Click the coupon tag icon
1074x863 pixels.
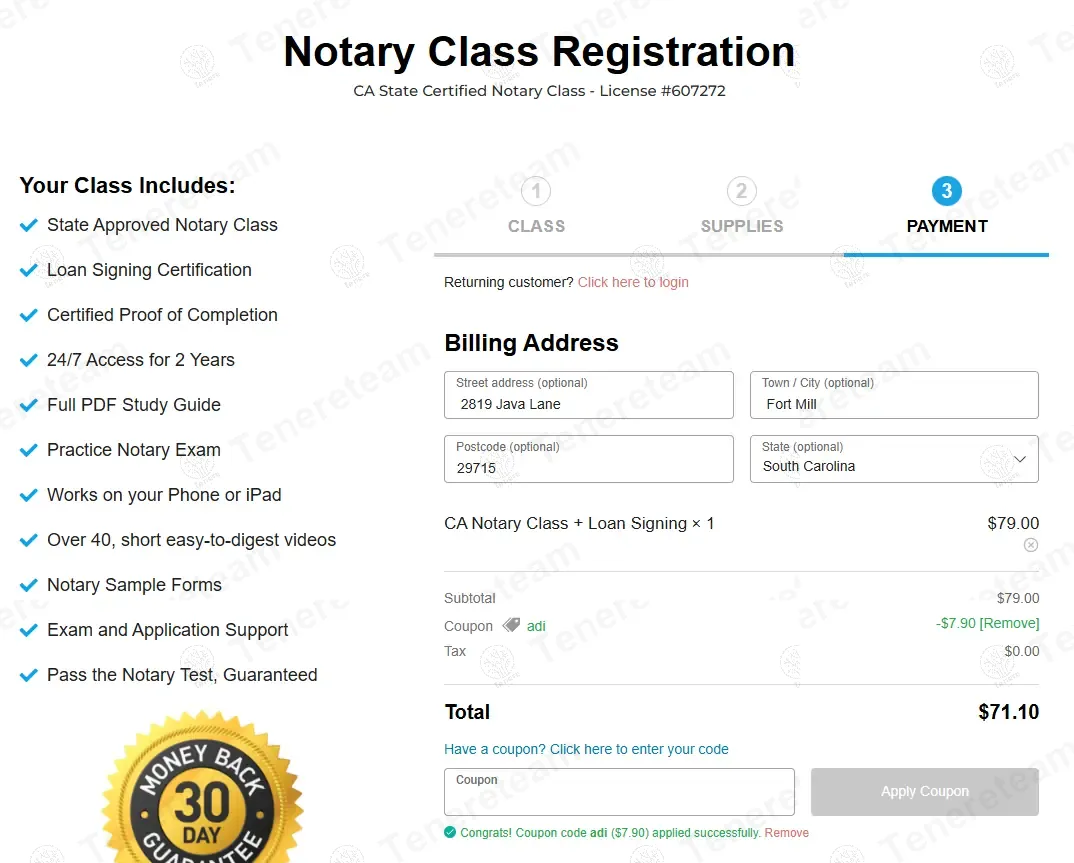[x=511, y=625]
